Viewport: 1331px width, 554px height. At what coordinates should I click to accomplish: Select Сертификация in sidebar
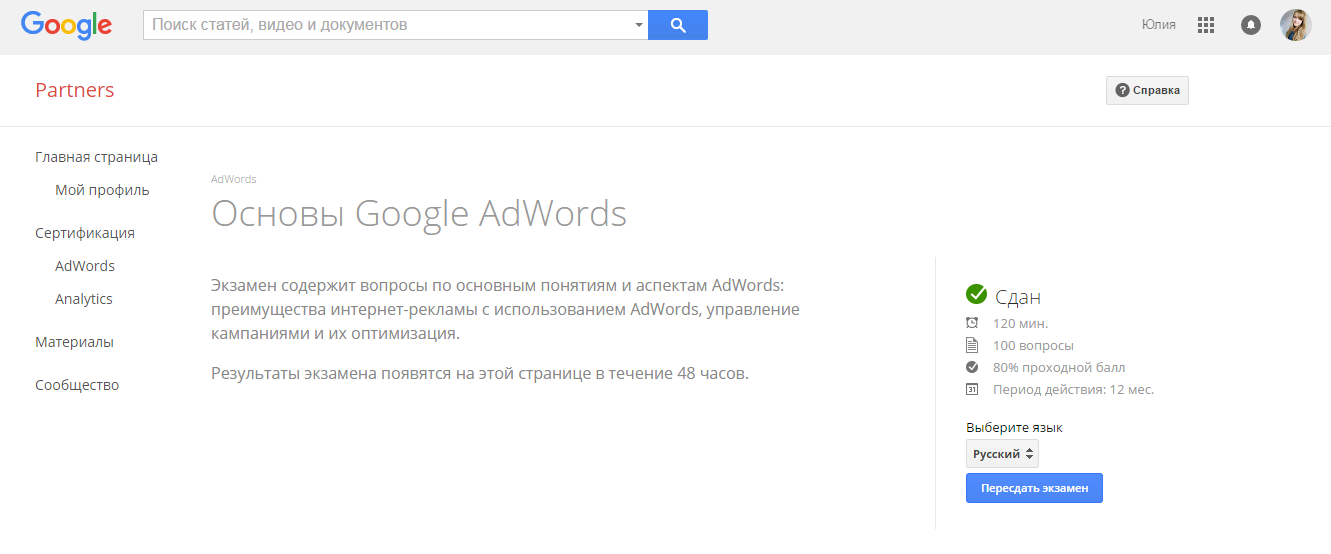(x=85, y=233)
